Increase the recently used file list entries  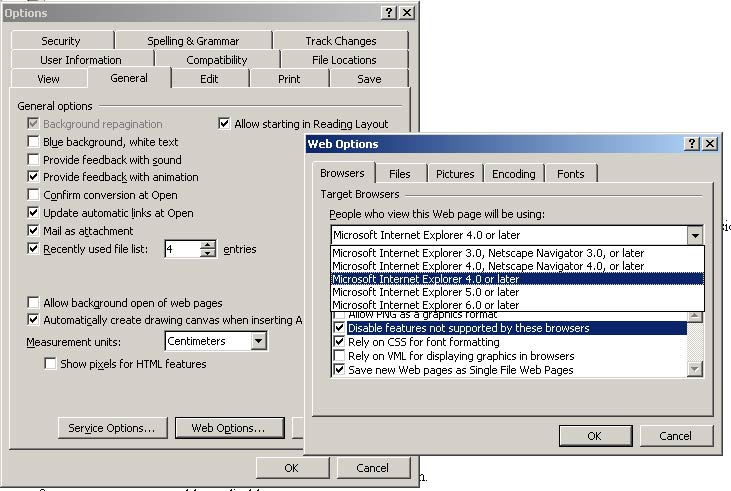208,245
